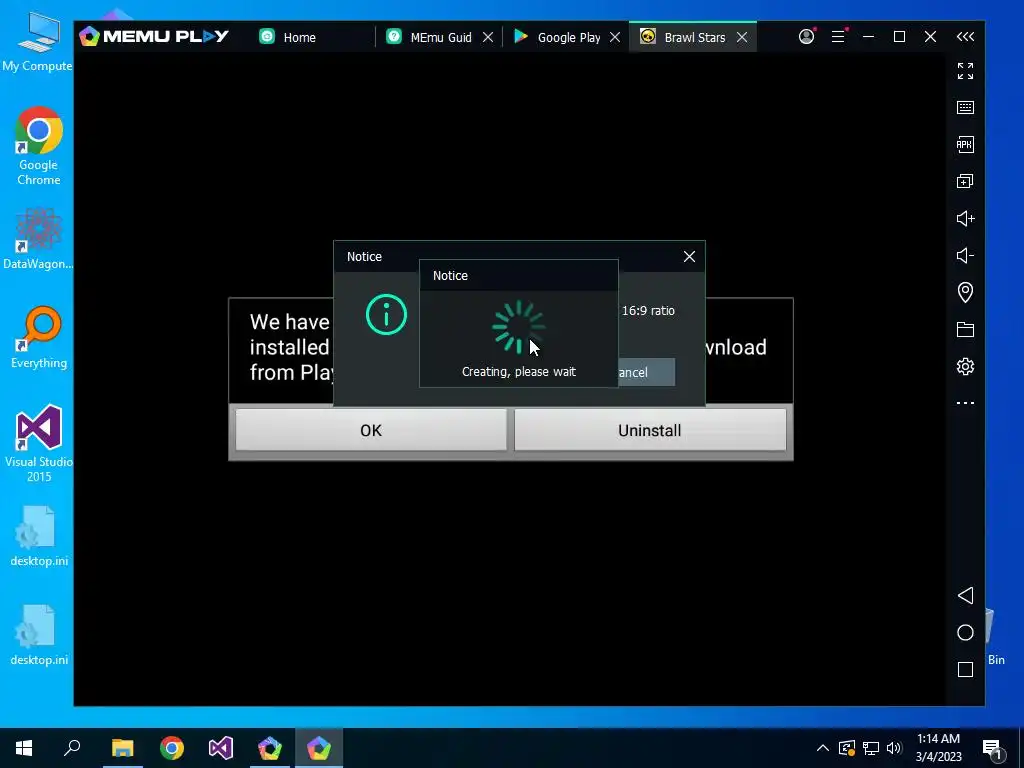
Task: Open the Everything search desktop shortcut
Action: click(x=39, y=337)
